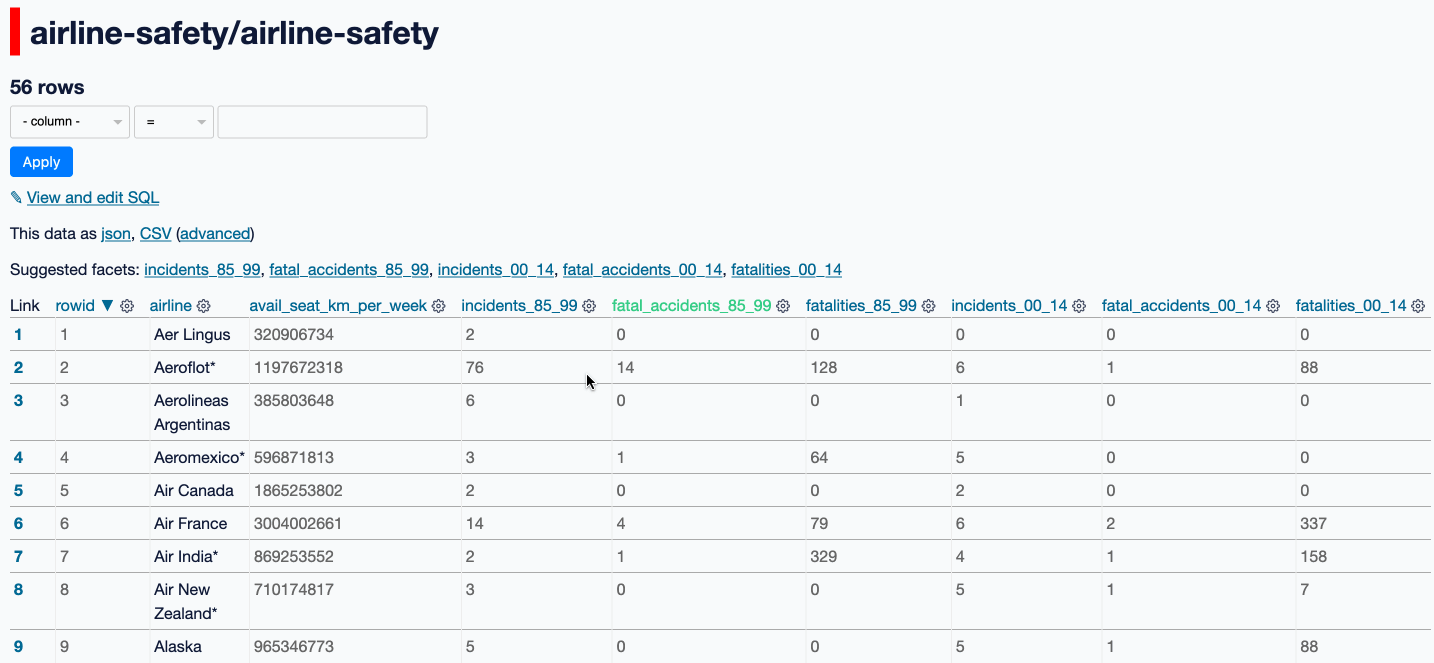Click the value 3004002661 in Air France row

tap(298, 524)
